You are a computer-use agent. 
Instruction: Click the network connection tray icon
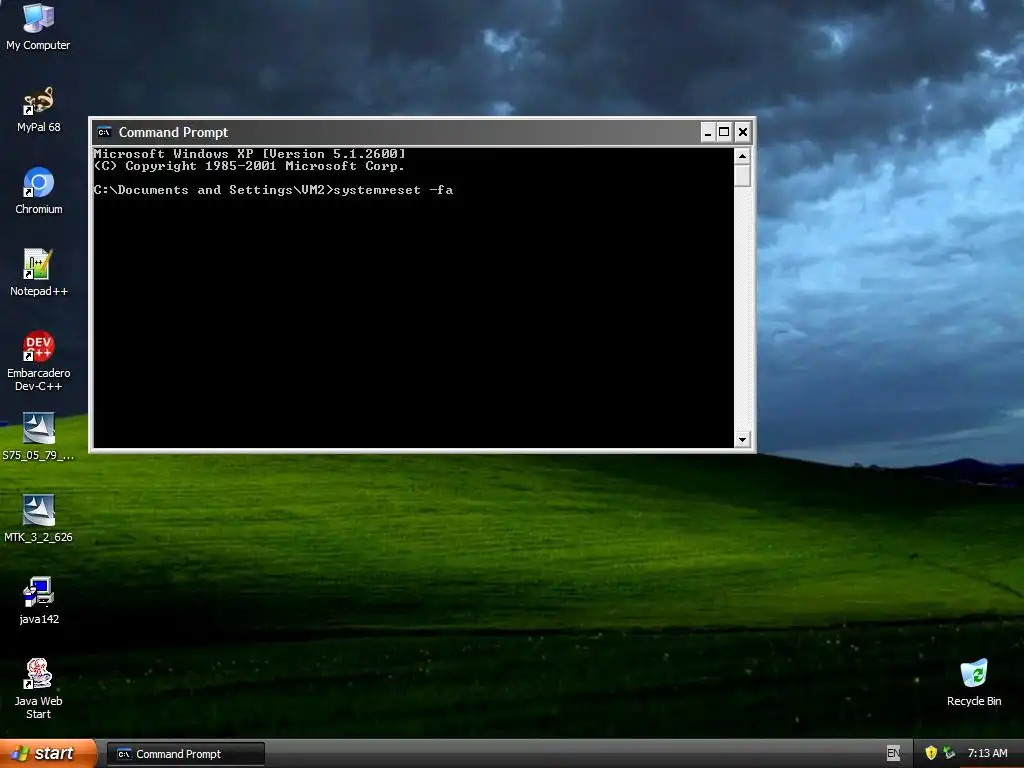coord(949,753)
